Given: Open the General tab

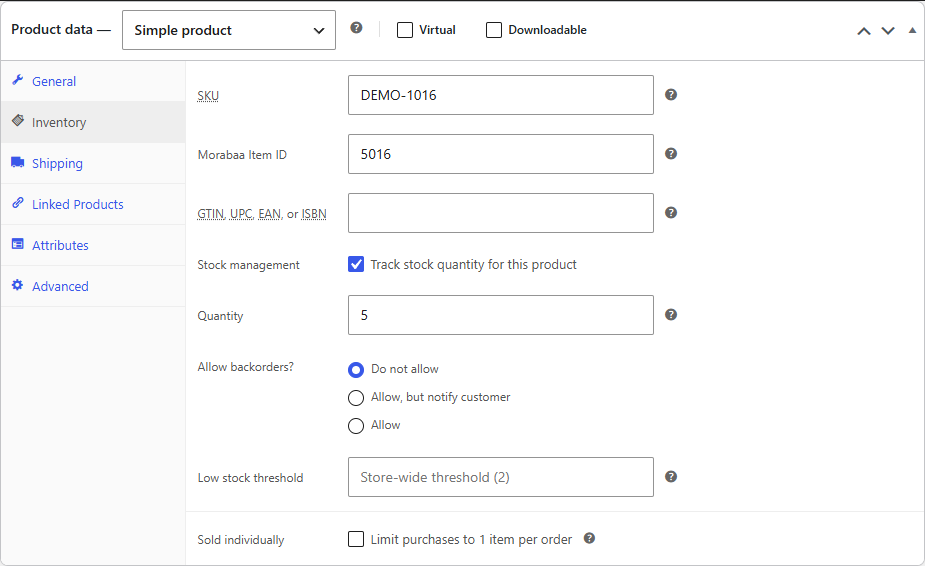Looking at the screenshot, I should [x=93, y=81].
